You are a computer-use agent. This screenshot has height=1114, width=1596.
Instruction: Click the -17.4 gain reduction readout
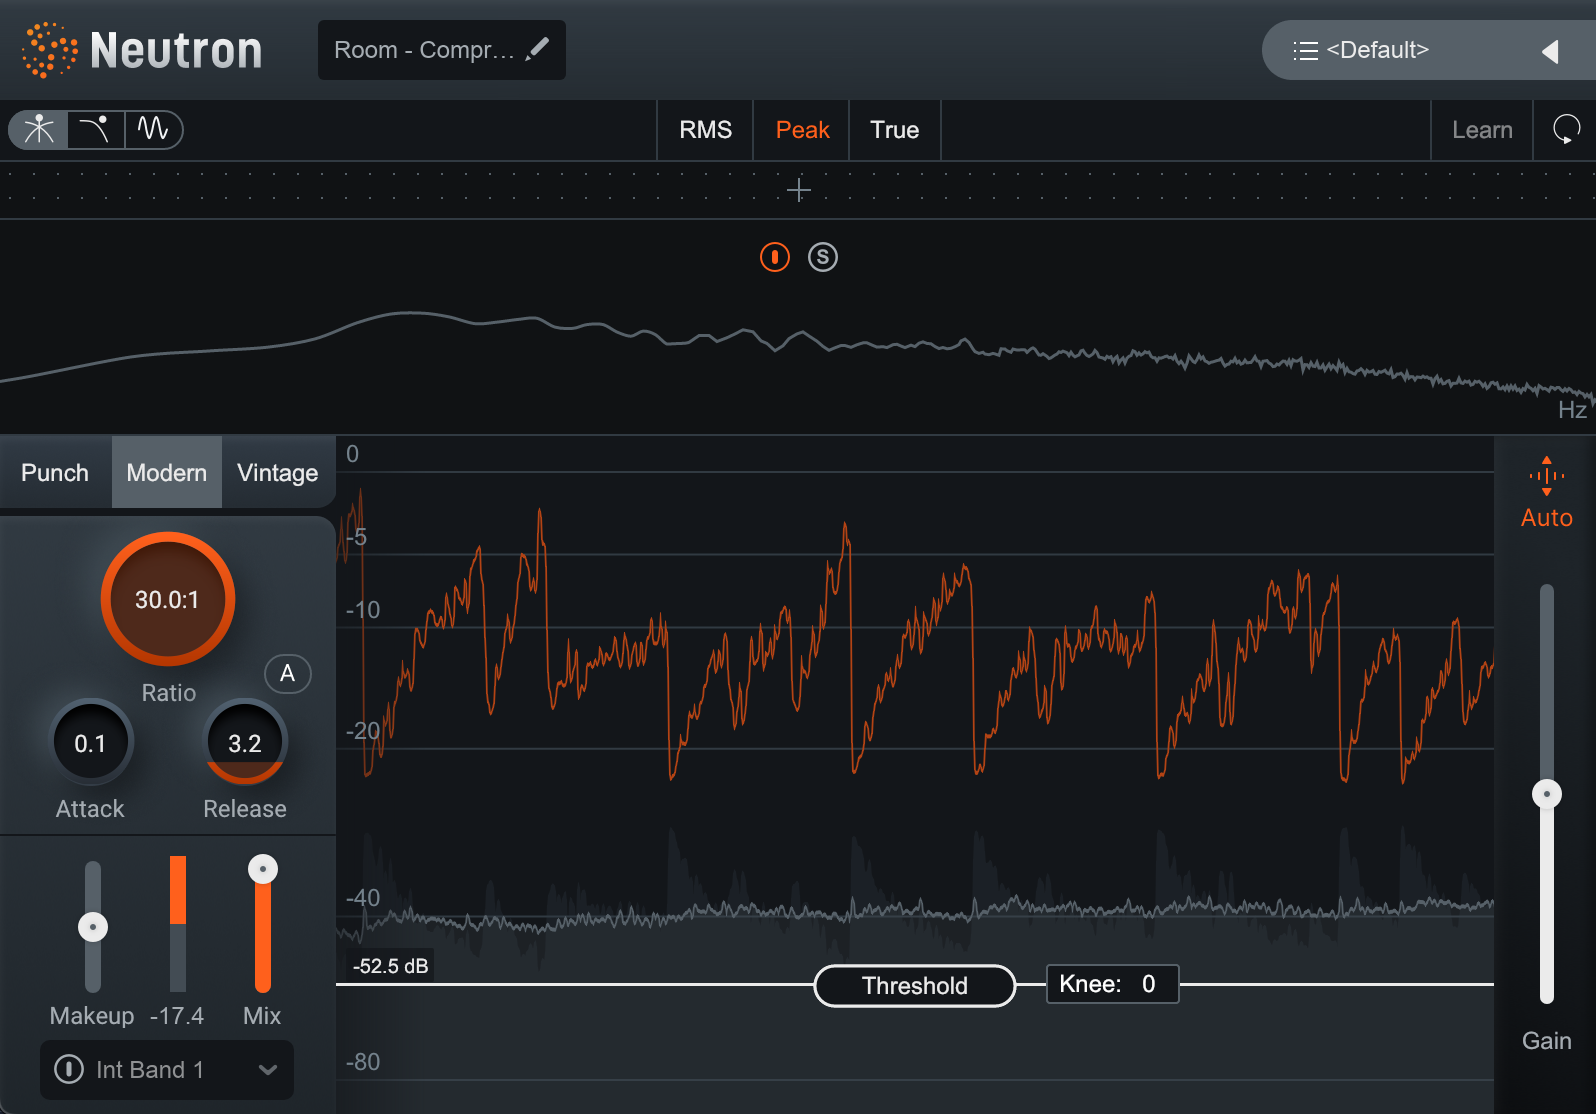click(x=177, y=1016)
